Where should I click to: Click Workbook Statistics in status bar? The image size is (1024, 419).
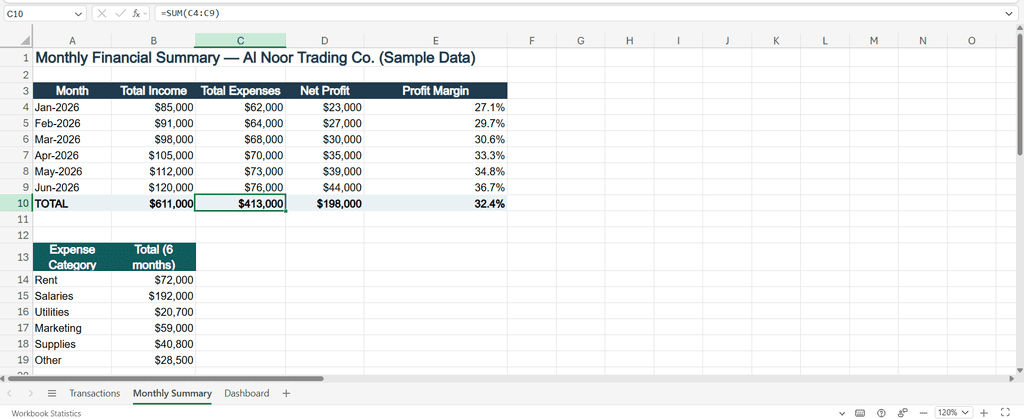pyautogui.click(x=46, y=413)
